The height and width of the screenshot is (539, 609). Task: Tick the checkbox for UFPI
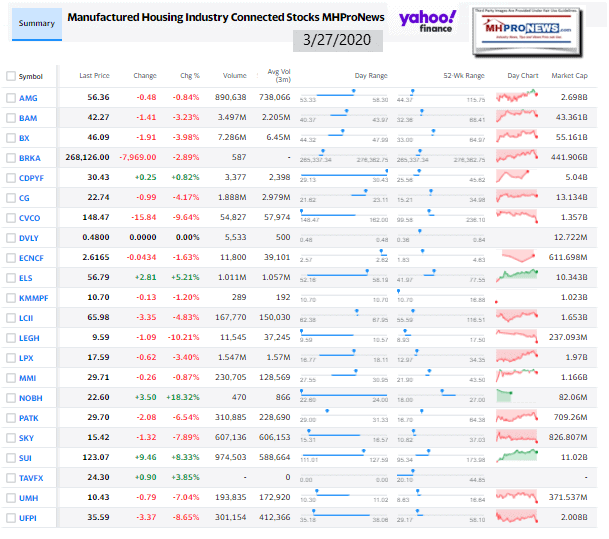click(11, 519)
